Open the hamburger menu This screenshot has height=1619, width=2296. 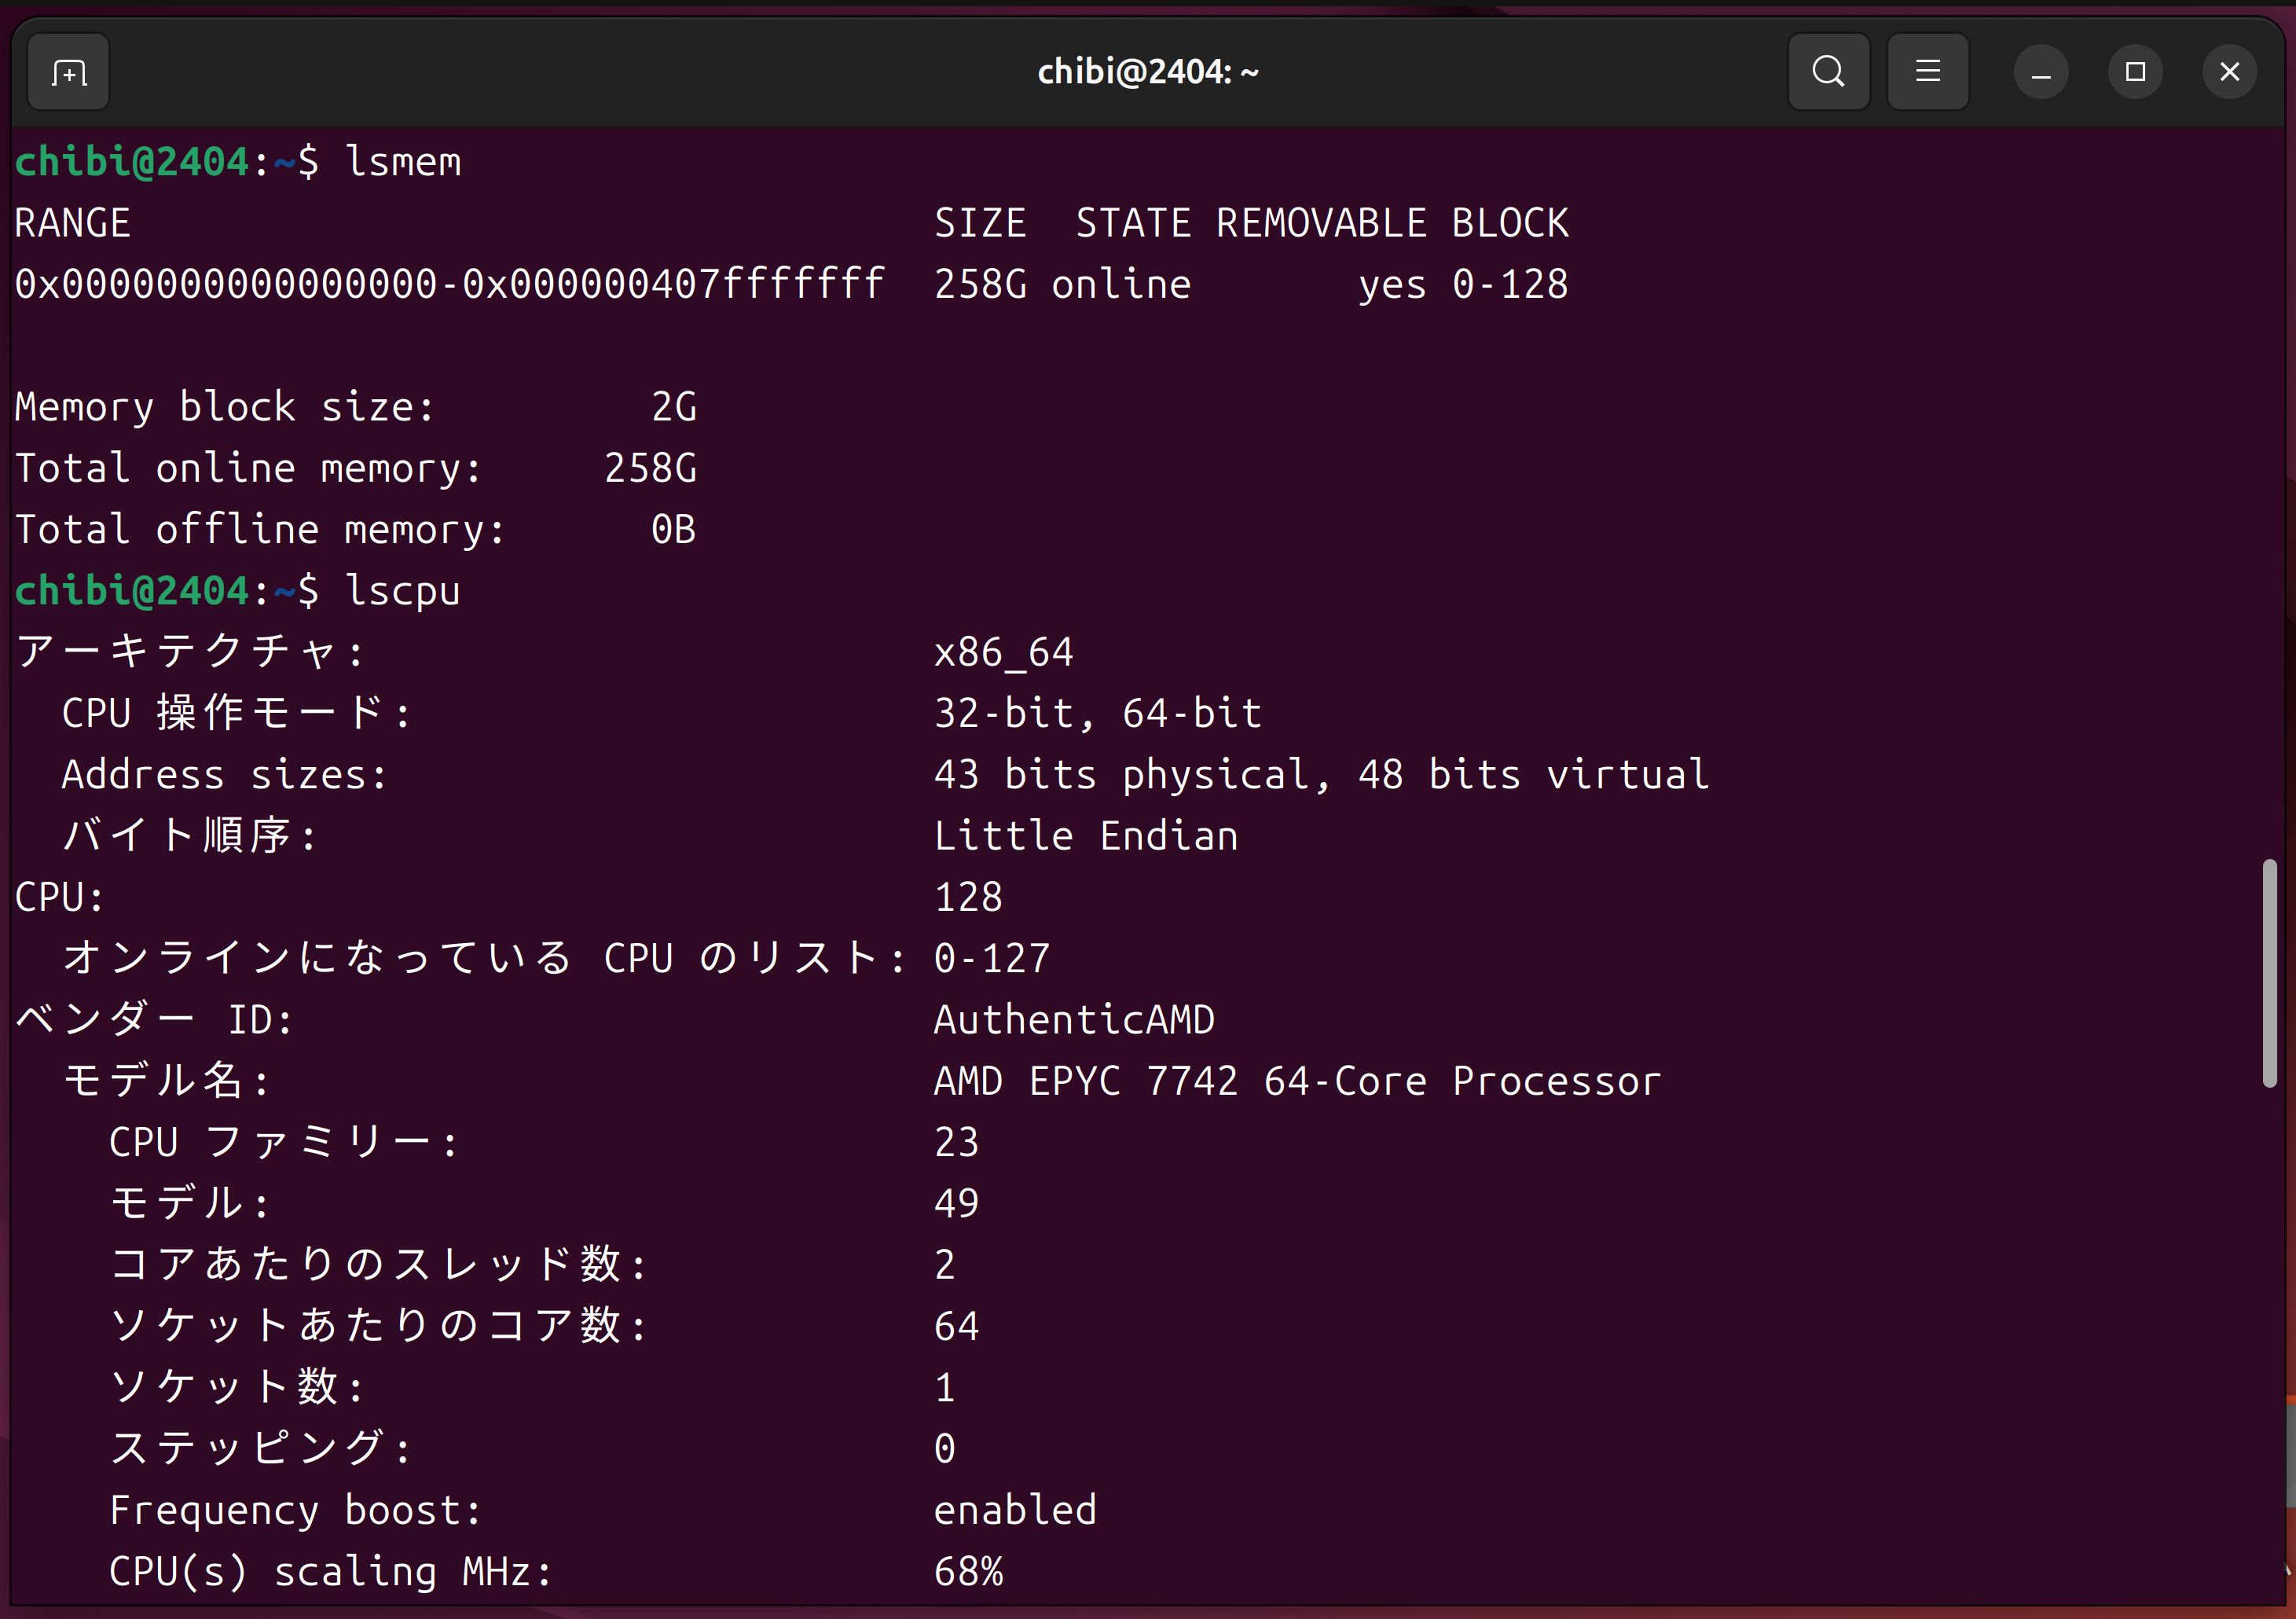coord(1927,72)
